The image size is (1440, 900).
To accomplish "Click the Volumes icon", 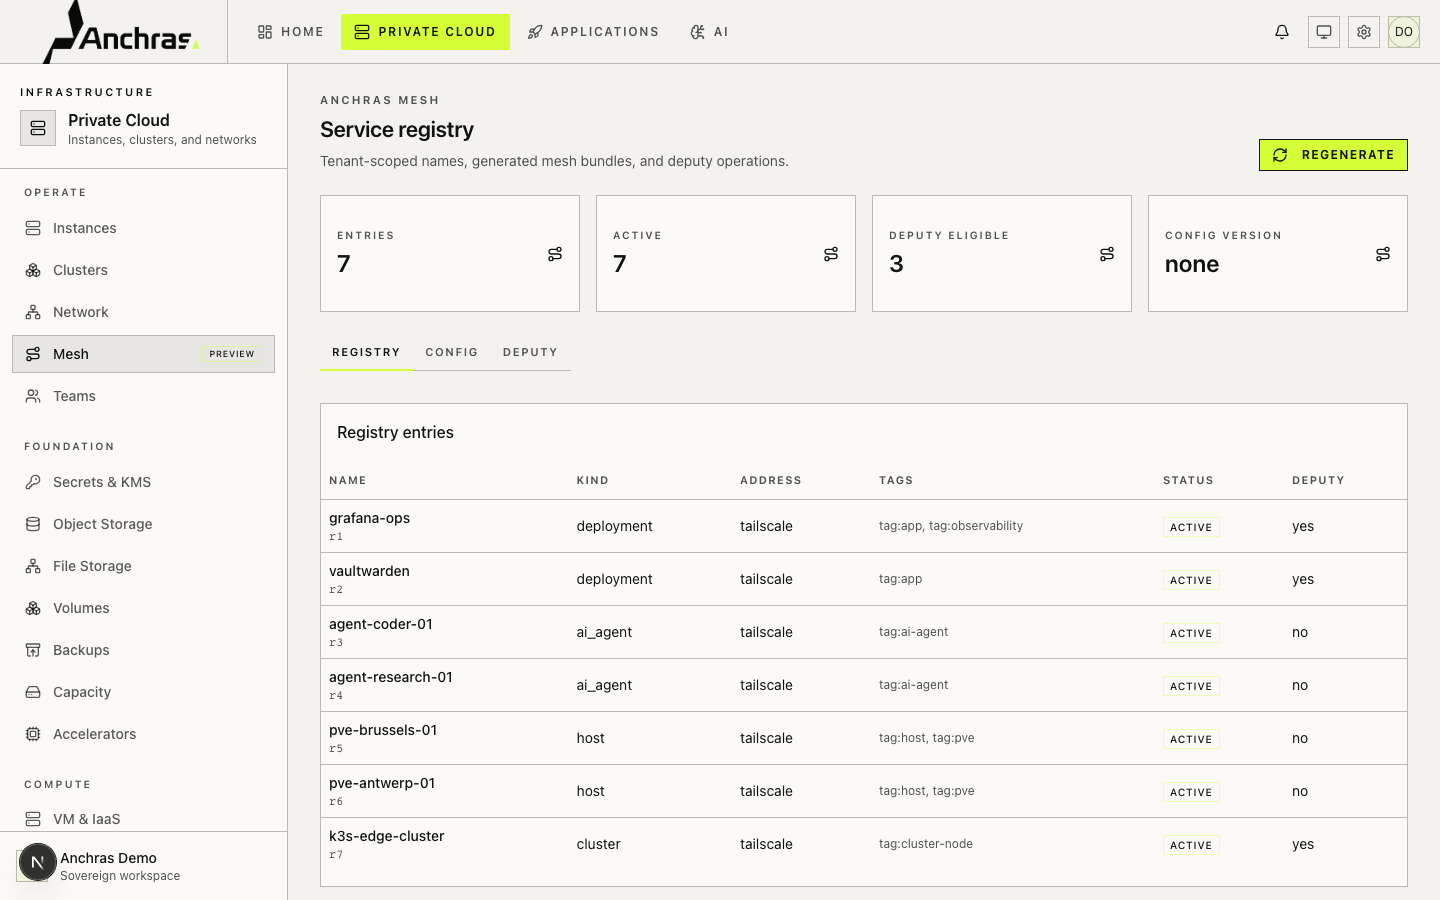I will click(x=33, y=608).
